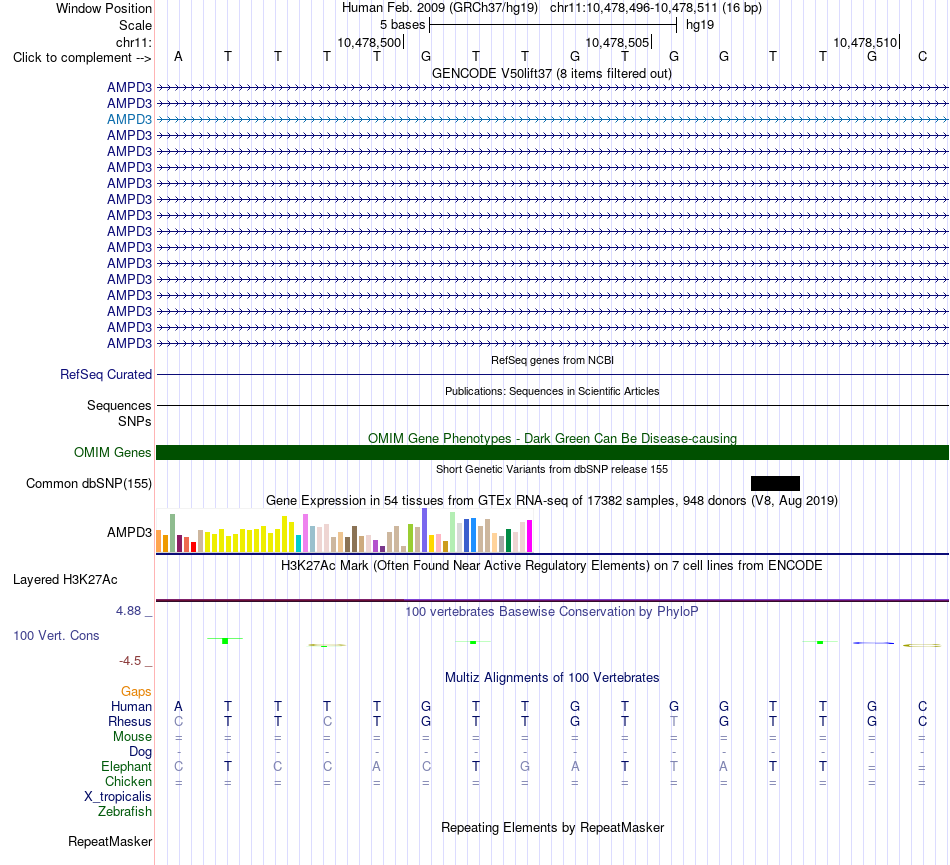Click the 'OMIM Gene Phenotypes' track title
Screen dimensions: 950x865
[552, 438]
